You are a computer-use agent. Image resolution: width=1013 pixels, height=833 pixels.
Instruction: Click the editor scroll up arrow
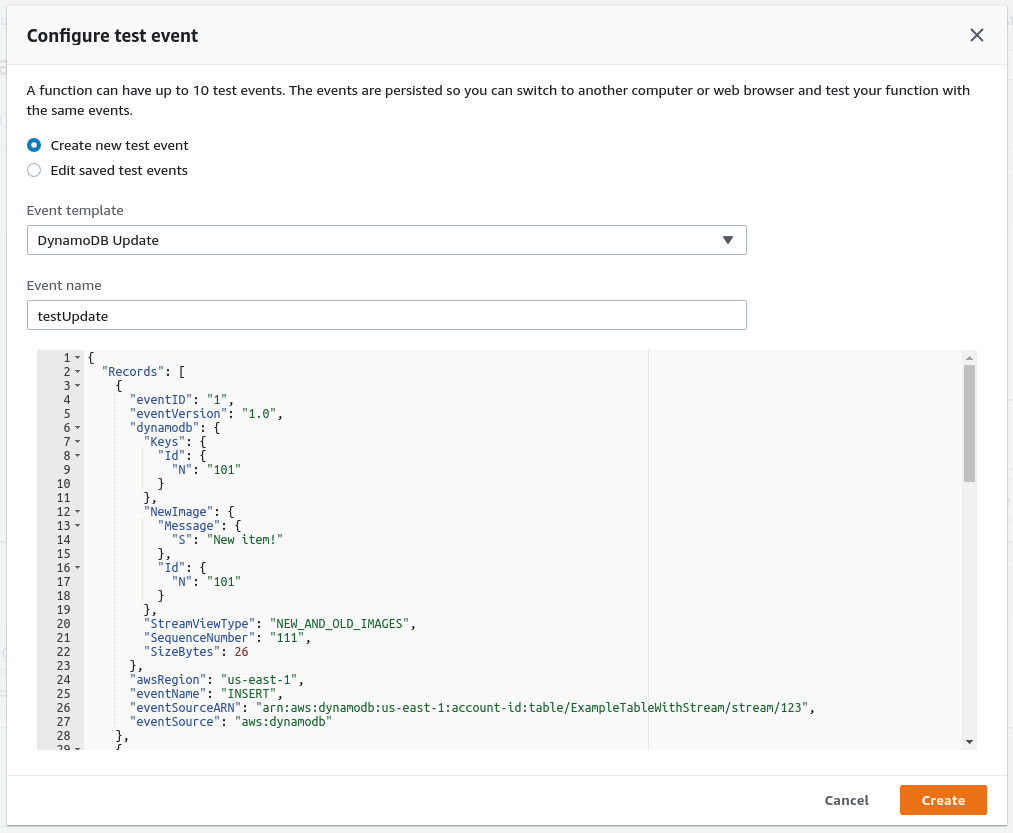(969, 357)
